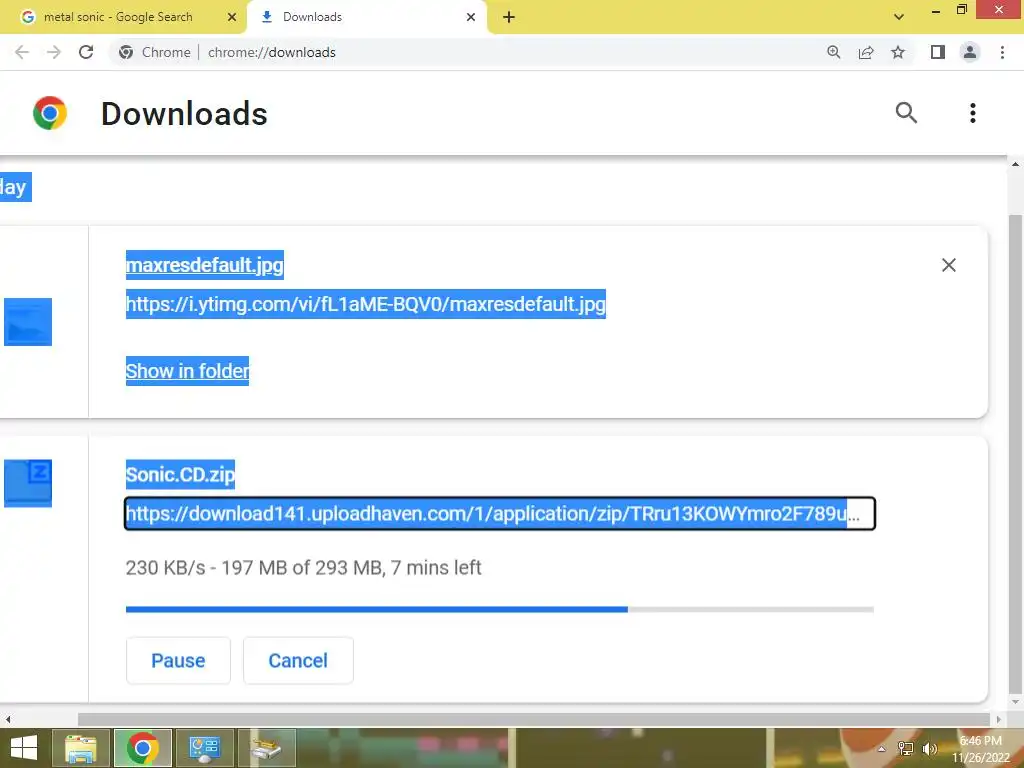Click the maxresdefault.jpg file thumbnail icon
The height and width of the screenshot is (768, 1024).
27,322
